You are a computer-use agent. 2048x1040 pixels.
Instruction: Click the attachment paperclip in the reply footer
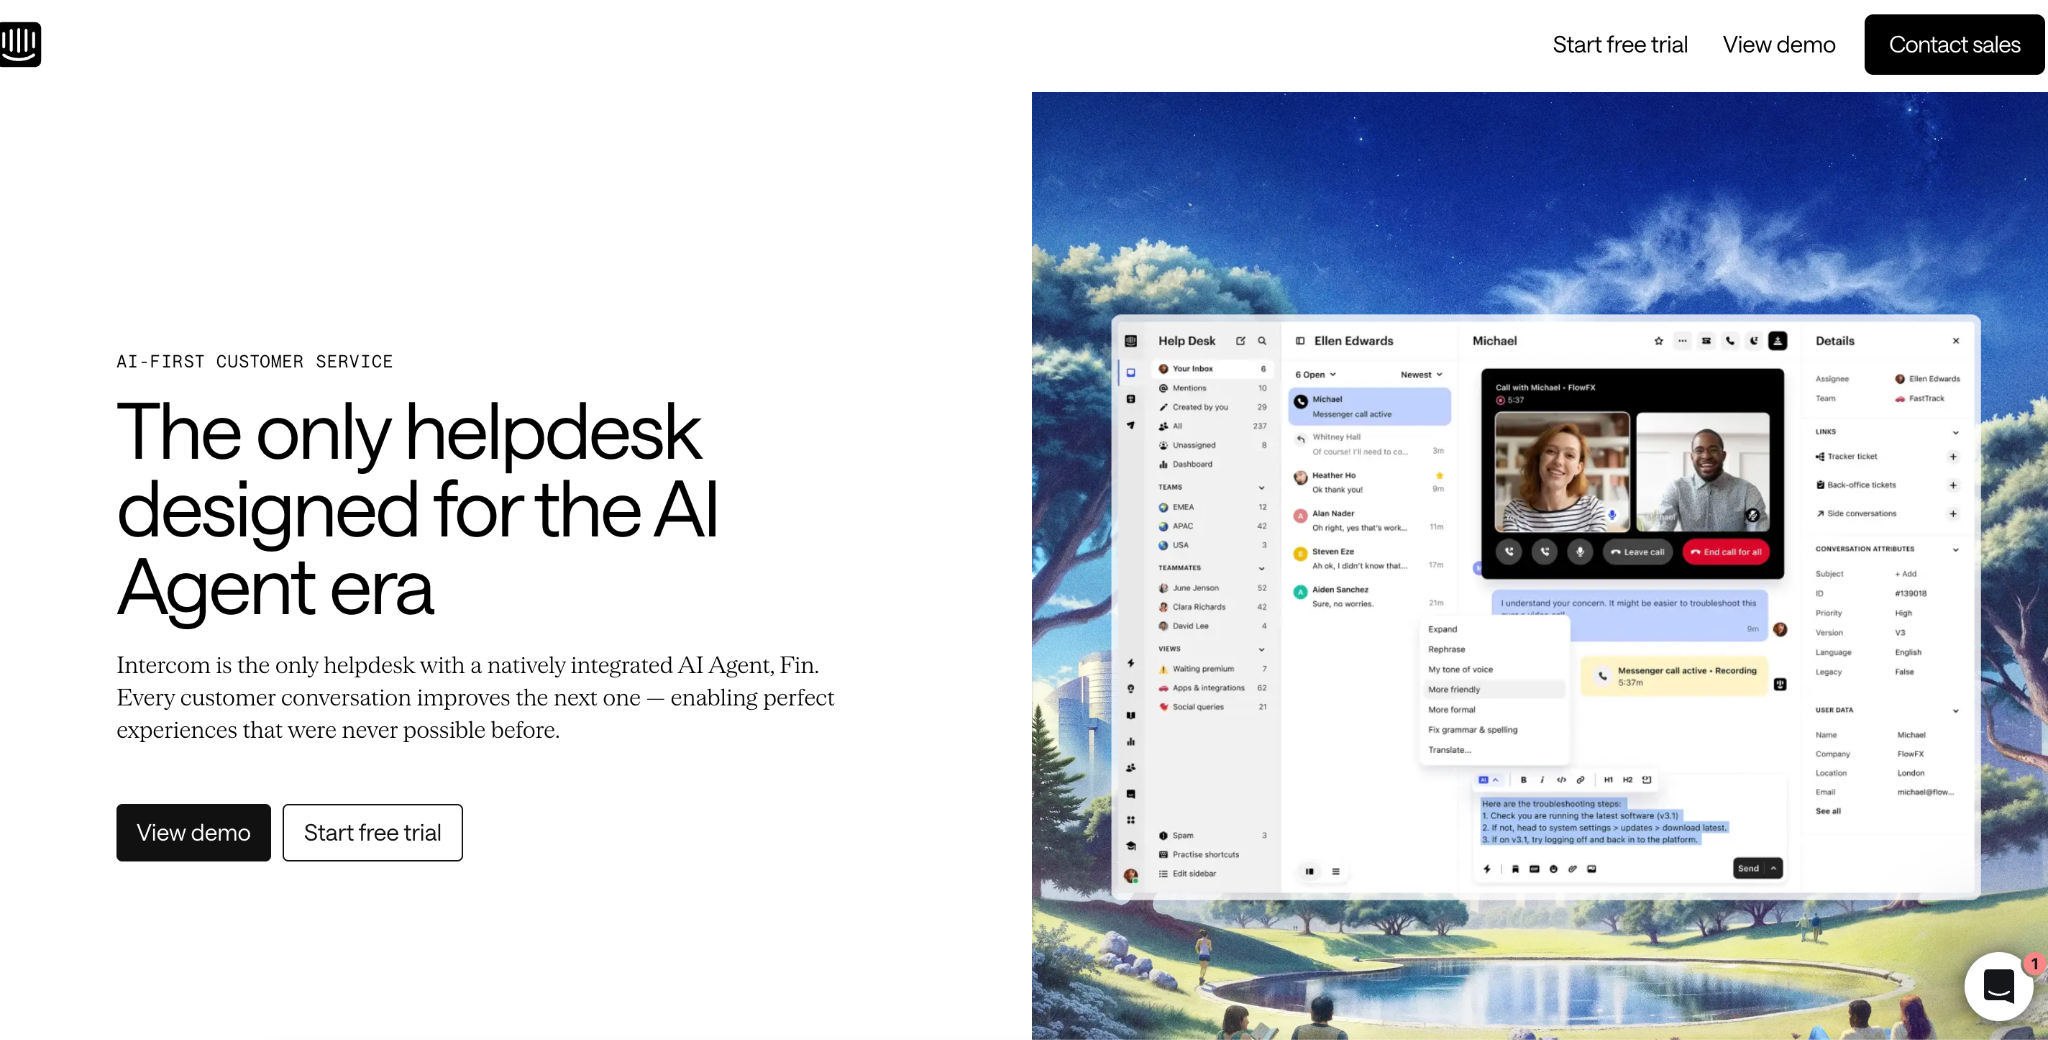pos(1572,869)
